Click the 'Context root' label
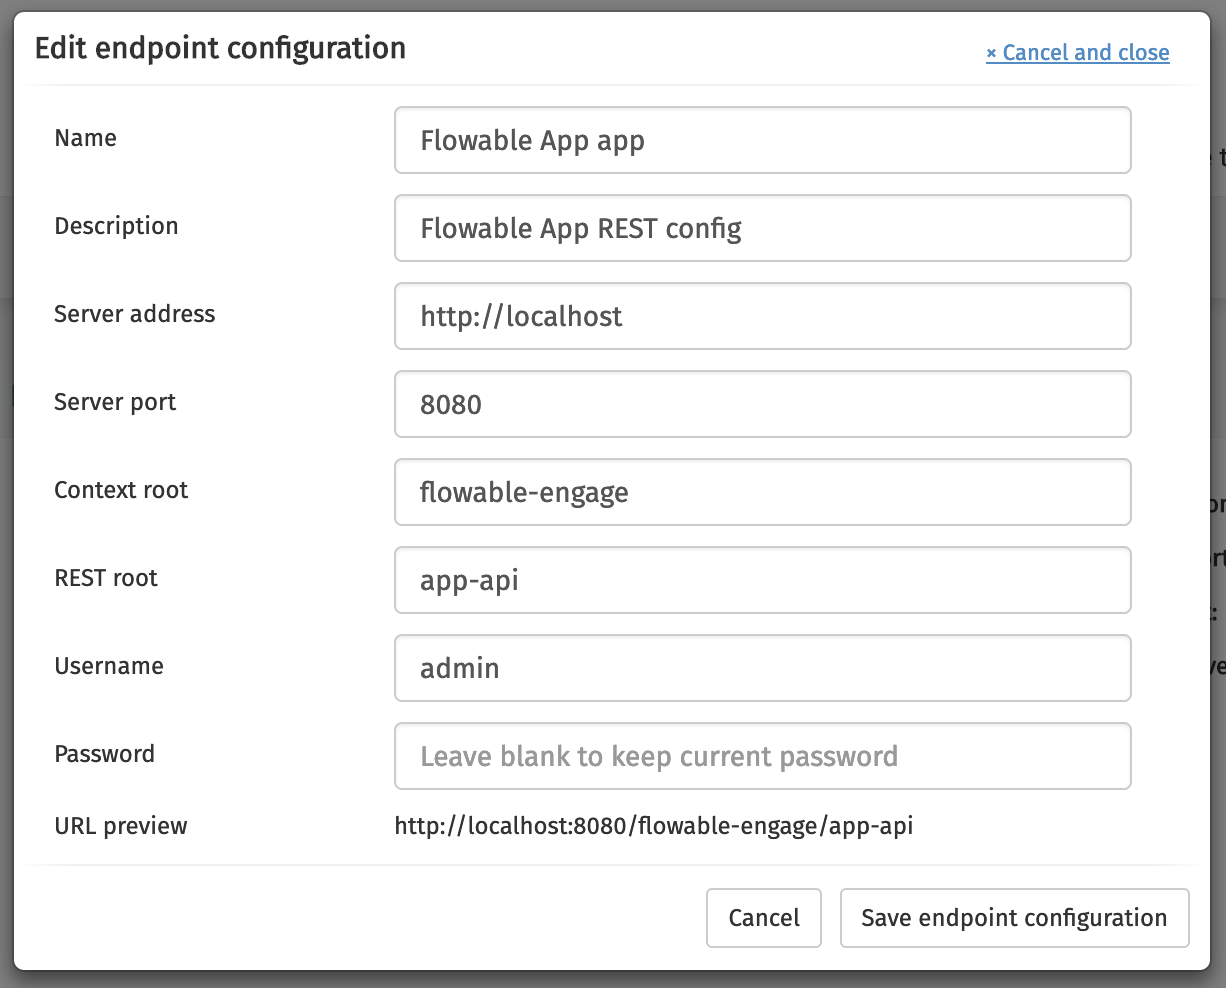Viewport: 1226px width, 988px height. 121,490
